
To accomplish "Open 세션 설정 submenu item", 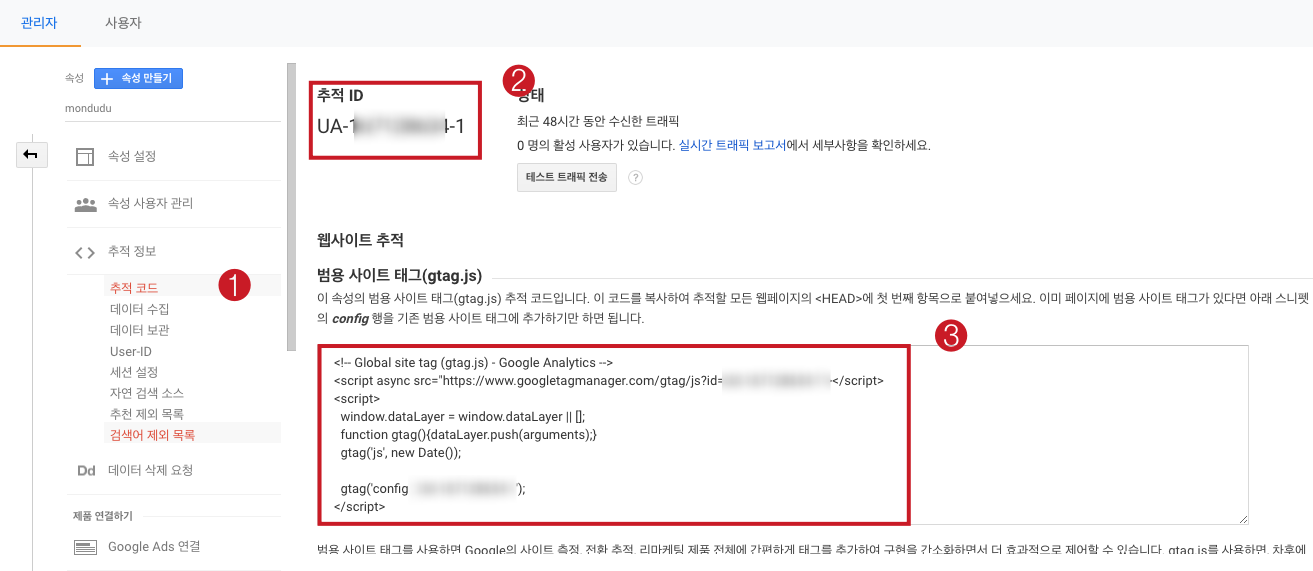I will click(134, 372).
